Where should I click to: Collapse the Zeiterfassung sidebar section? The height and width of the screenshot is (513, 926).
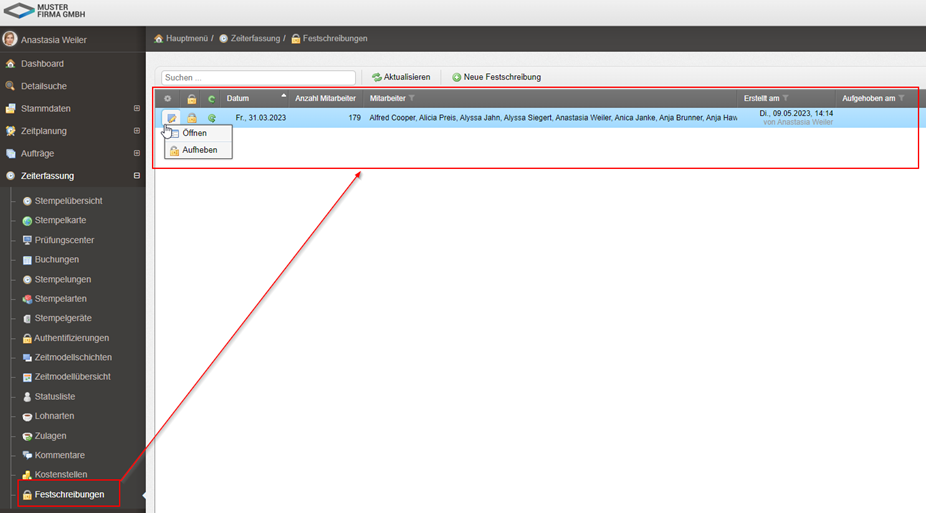pyautogui.click(x=137, y=176)
